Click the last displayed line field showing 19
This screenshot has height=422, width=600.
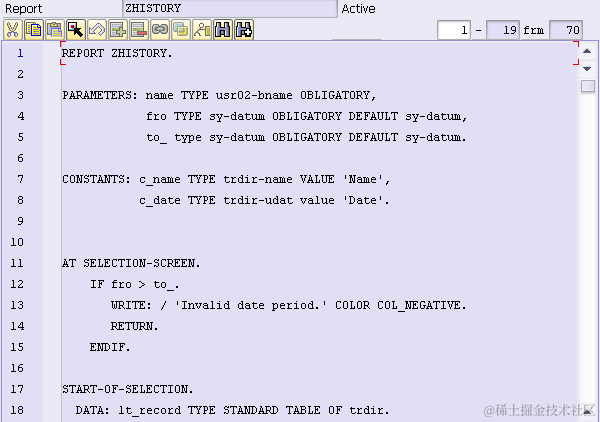[x=503, y=30]
